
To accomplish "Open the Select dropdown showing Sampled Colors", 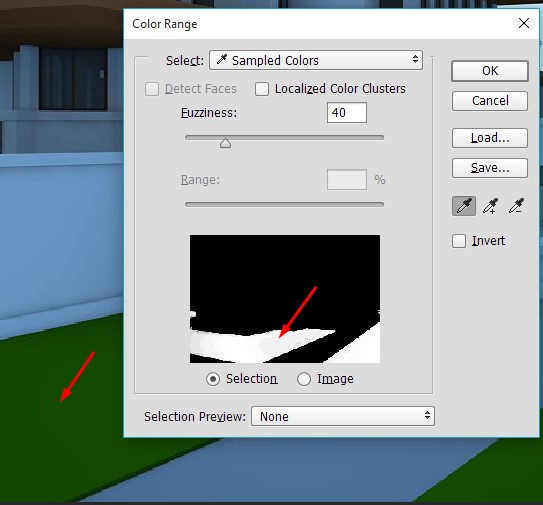I will [x=316, y=60].
